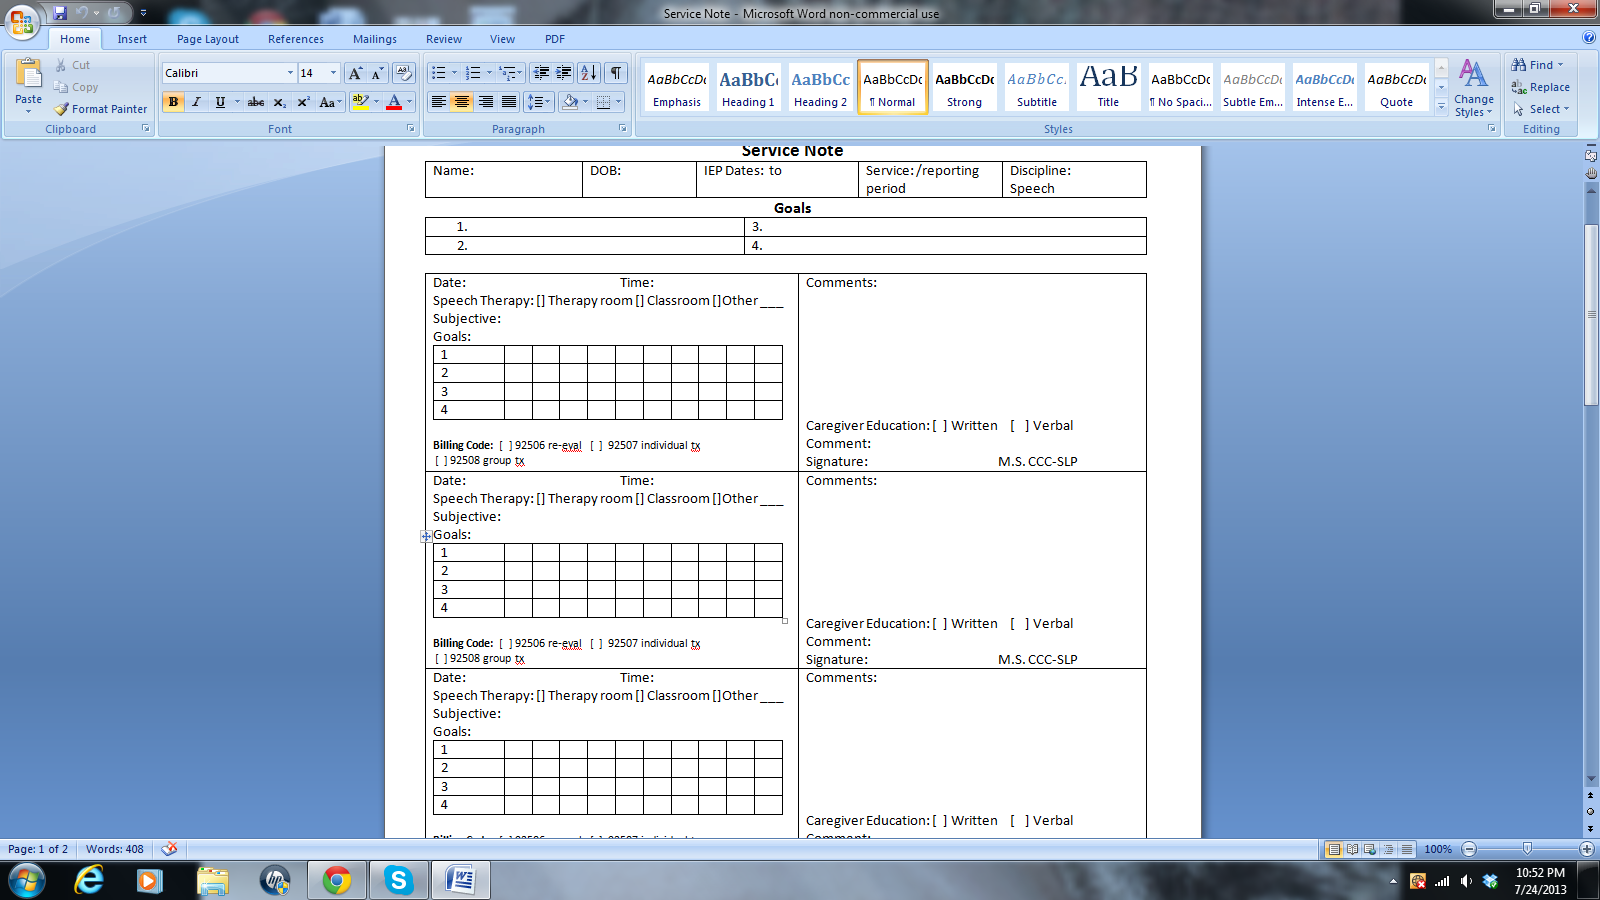Image resolution: width=1600 pixels, height=900 pixels.
Task: Expand the Styles gallery More button
Action: click(x=1441, y=107)
